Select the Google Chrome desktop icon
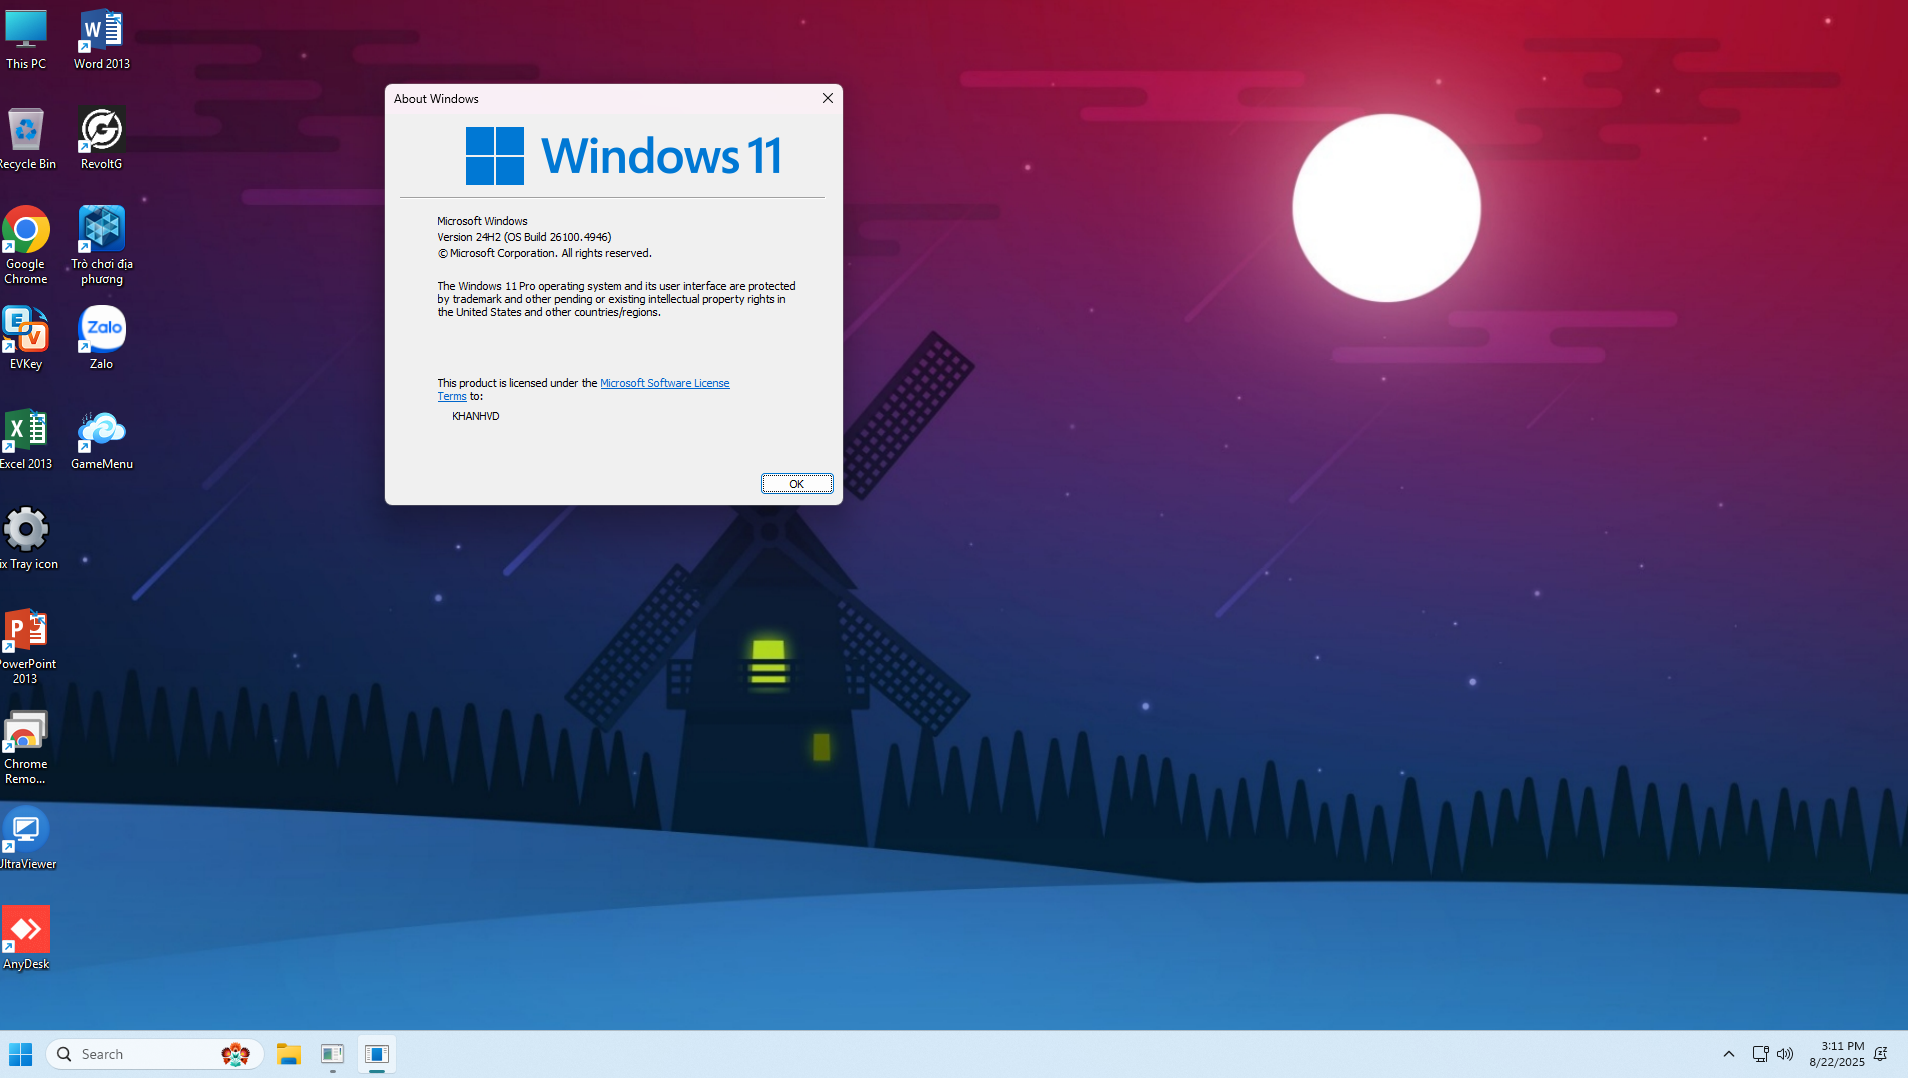 click(26, 246)
